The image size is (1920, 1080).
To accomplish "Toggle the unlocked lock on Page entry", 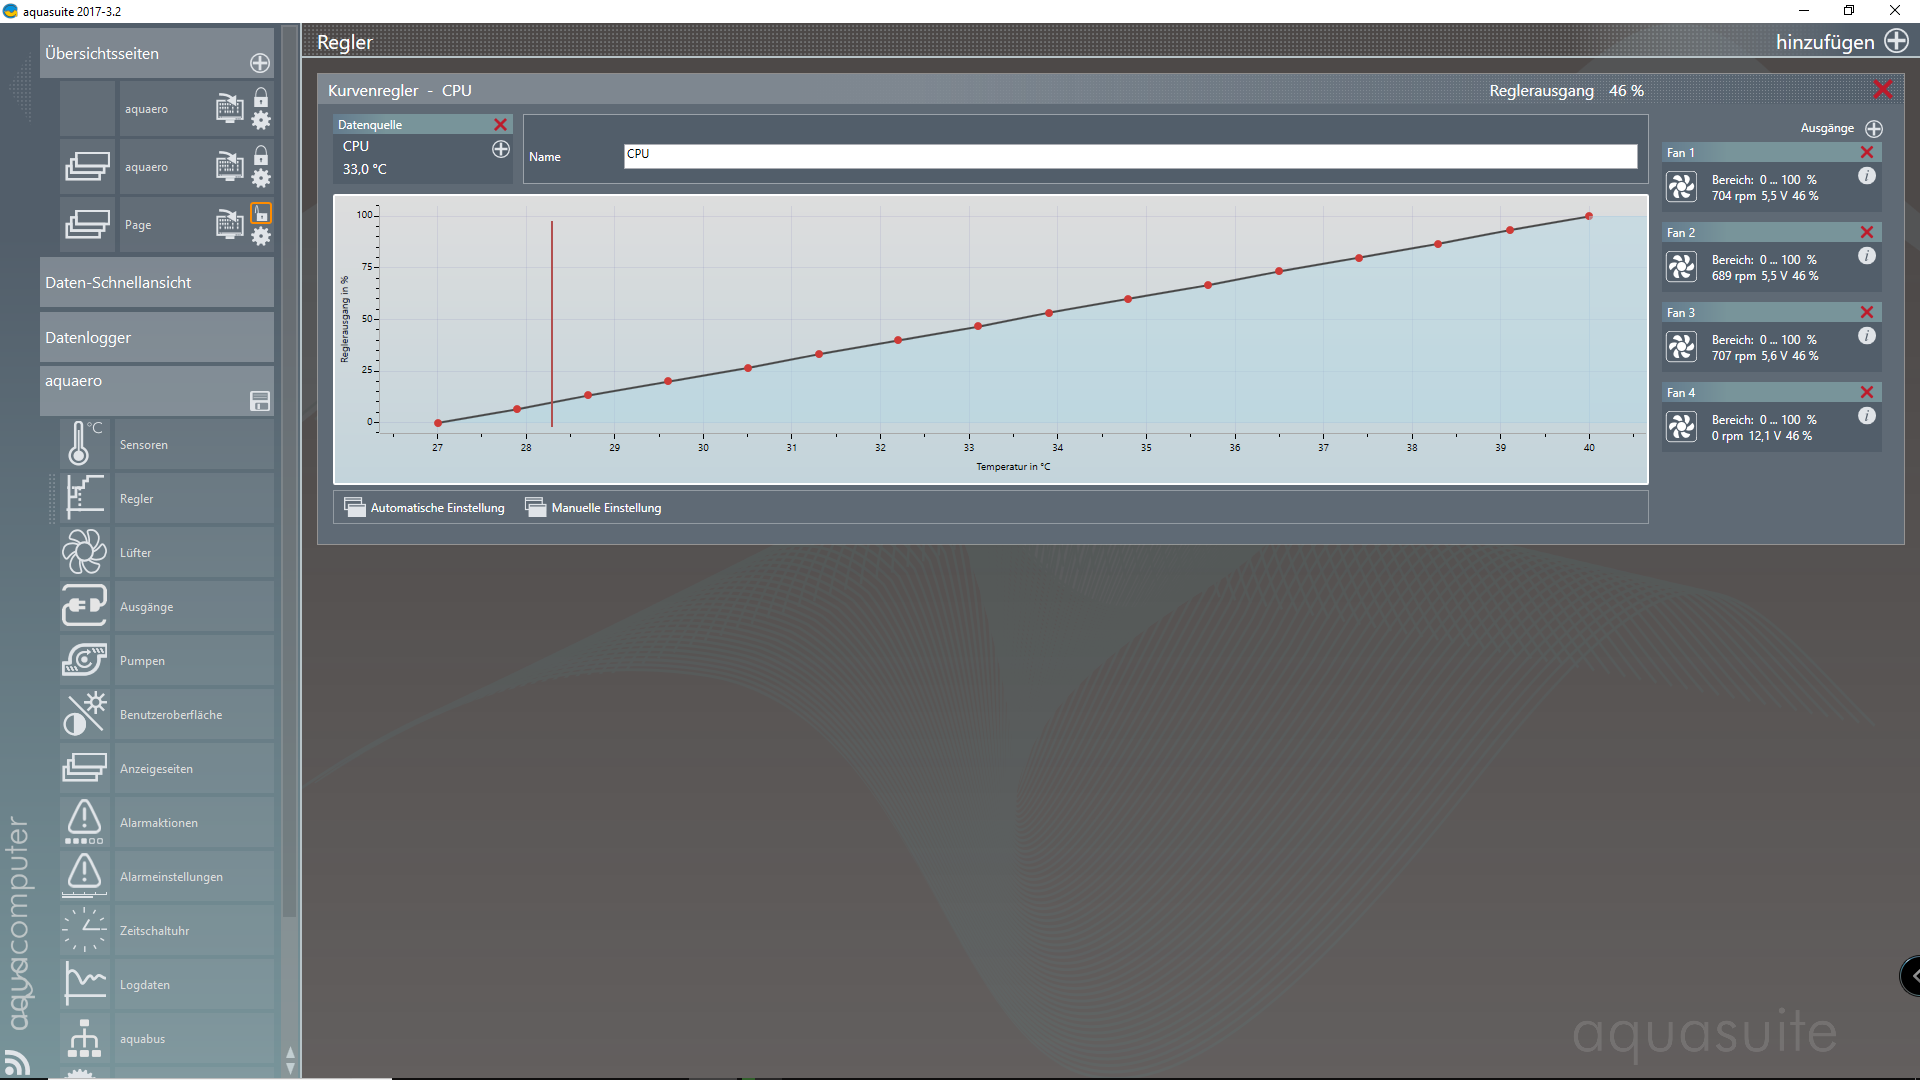I will (261, 213).
